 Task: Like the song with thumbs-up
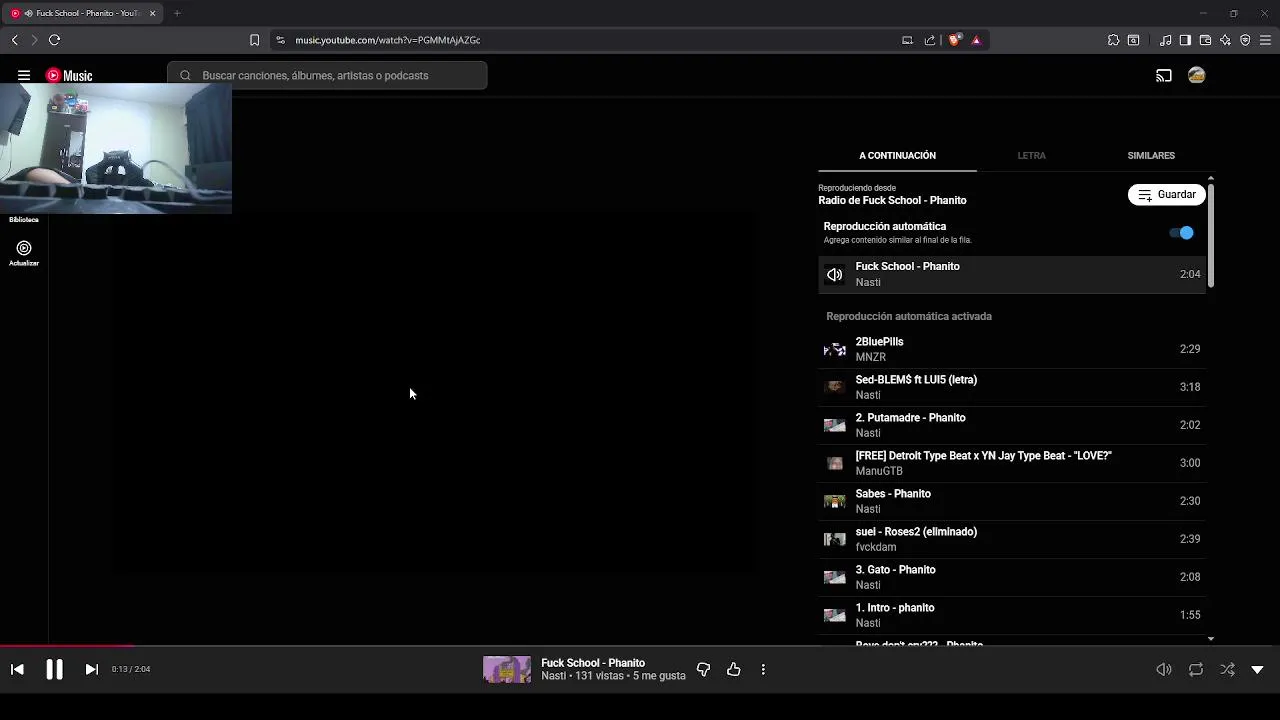tap(734, 669)
